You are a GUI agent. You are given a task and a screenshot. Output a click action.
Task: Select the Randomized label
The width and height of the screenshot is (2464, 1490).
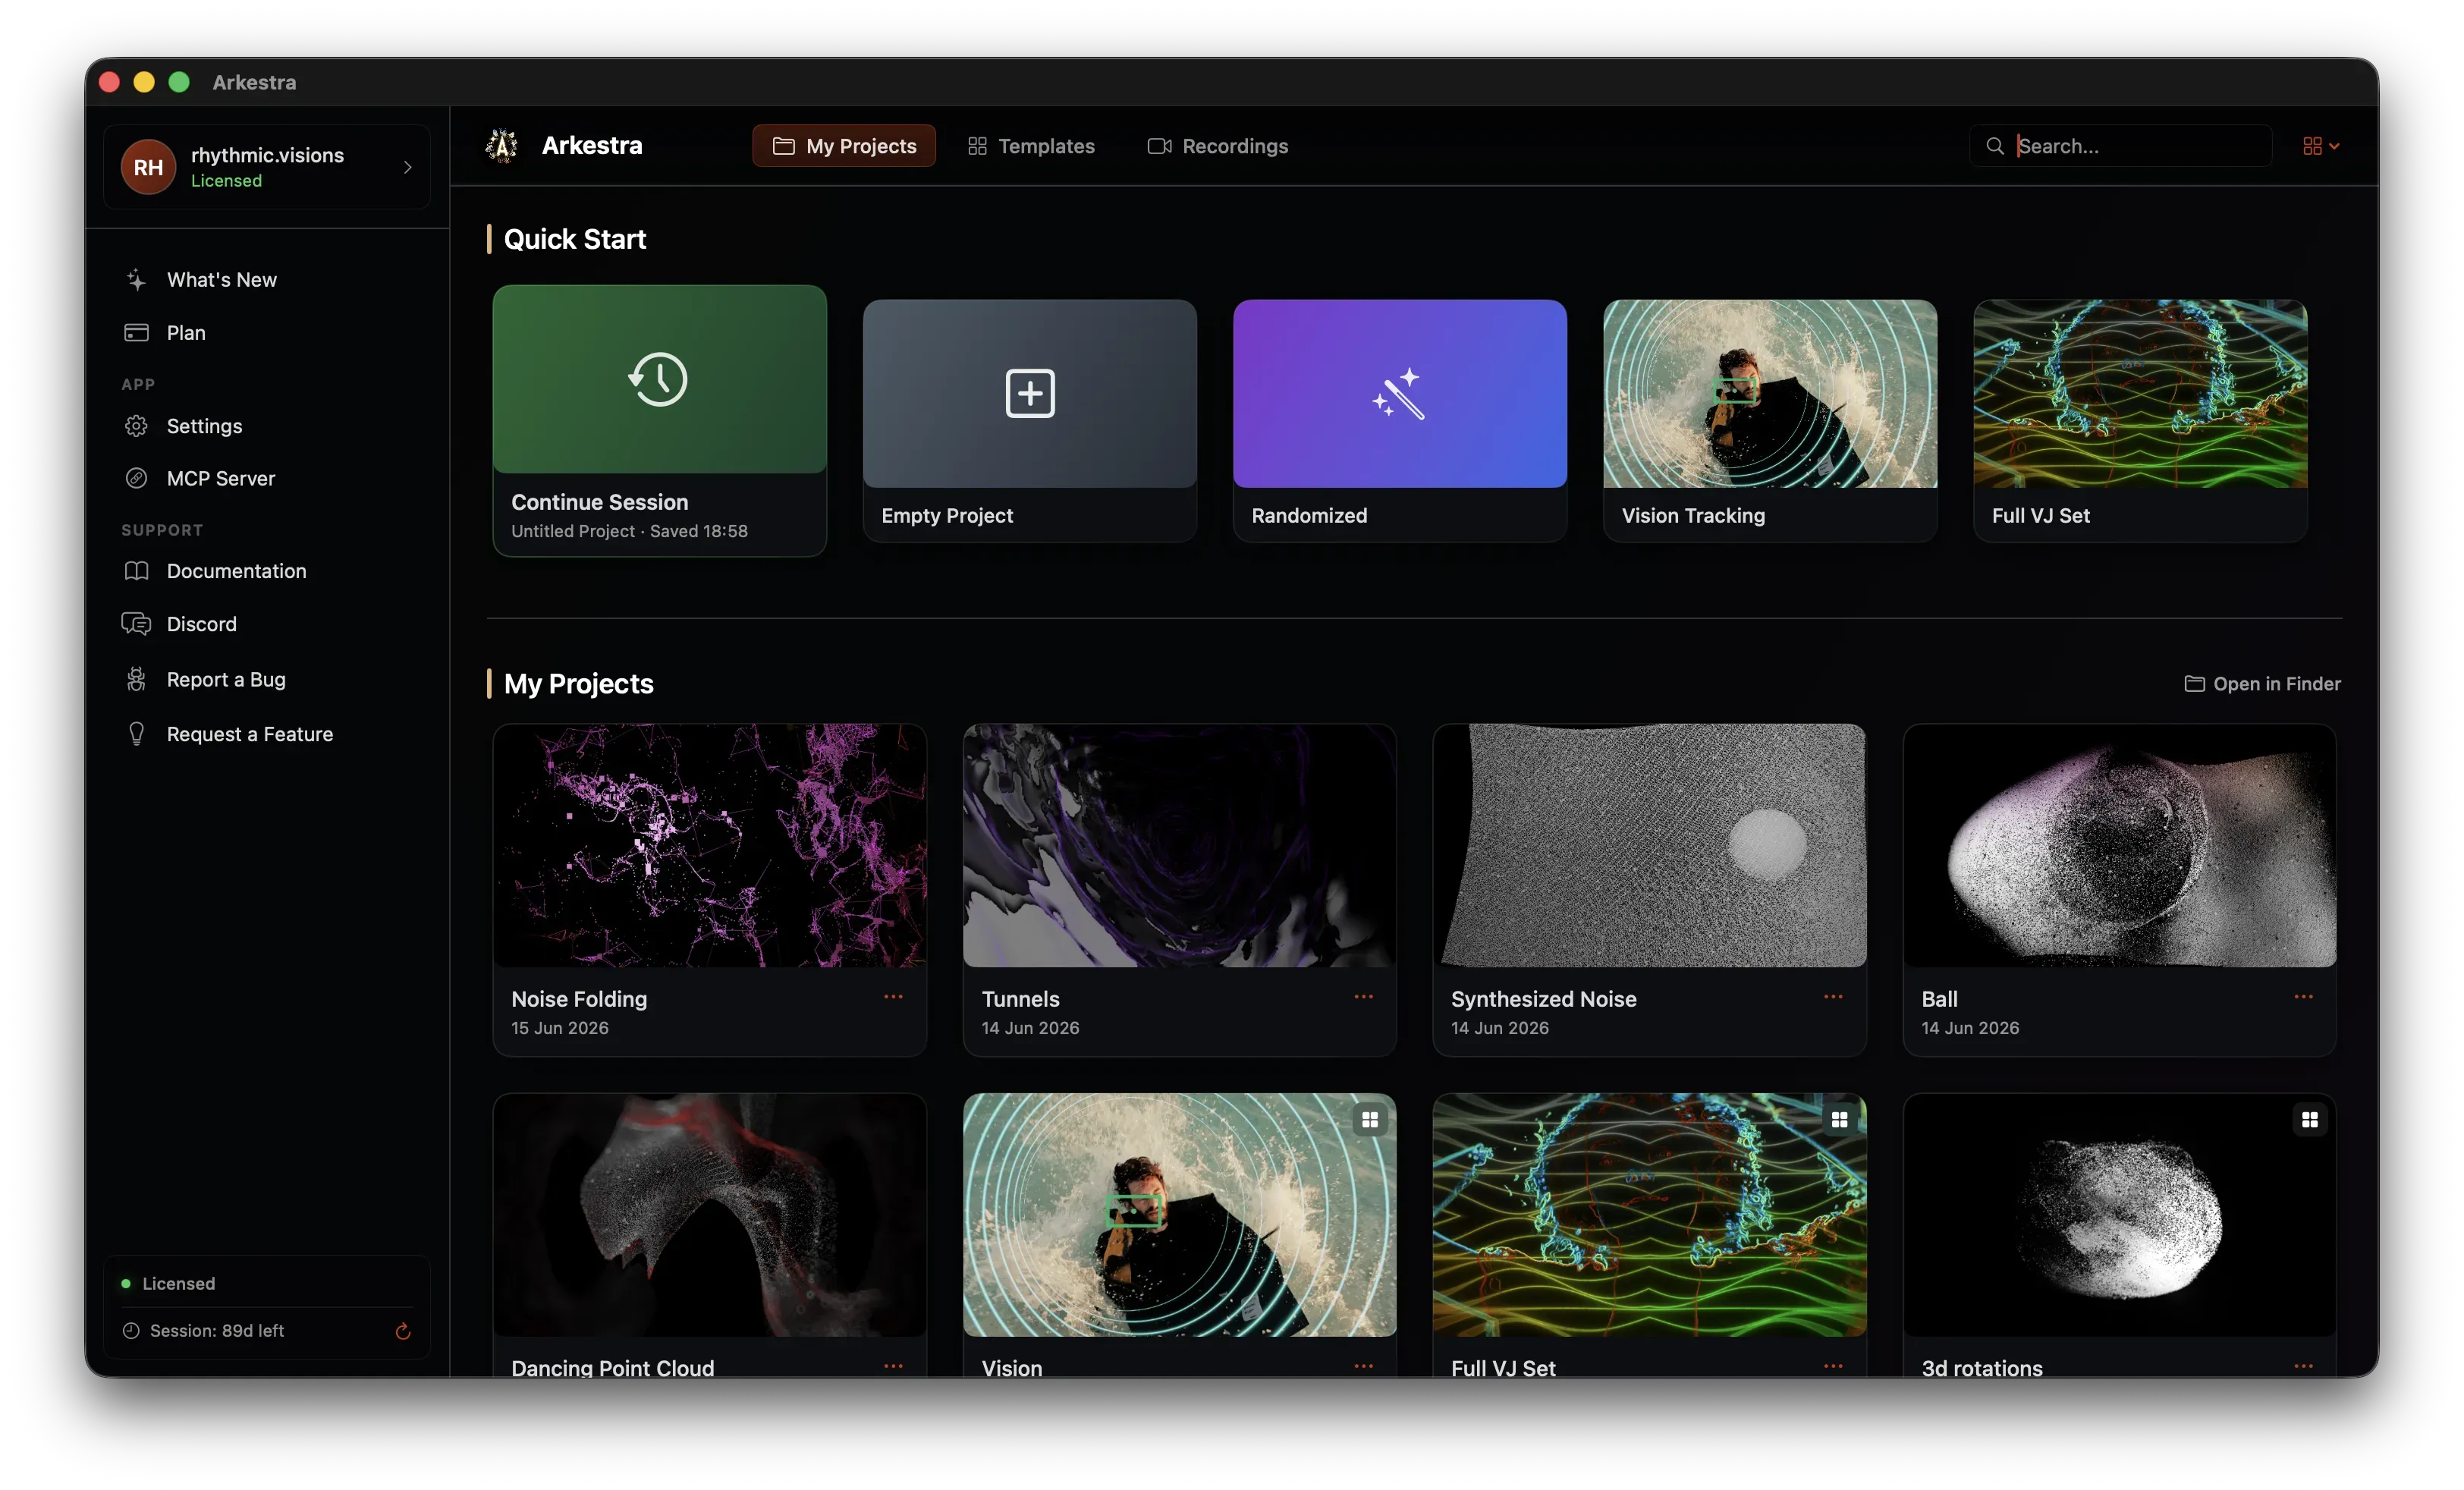pos(1309,515)
